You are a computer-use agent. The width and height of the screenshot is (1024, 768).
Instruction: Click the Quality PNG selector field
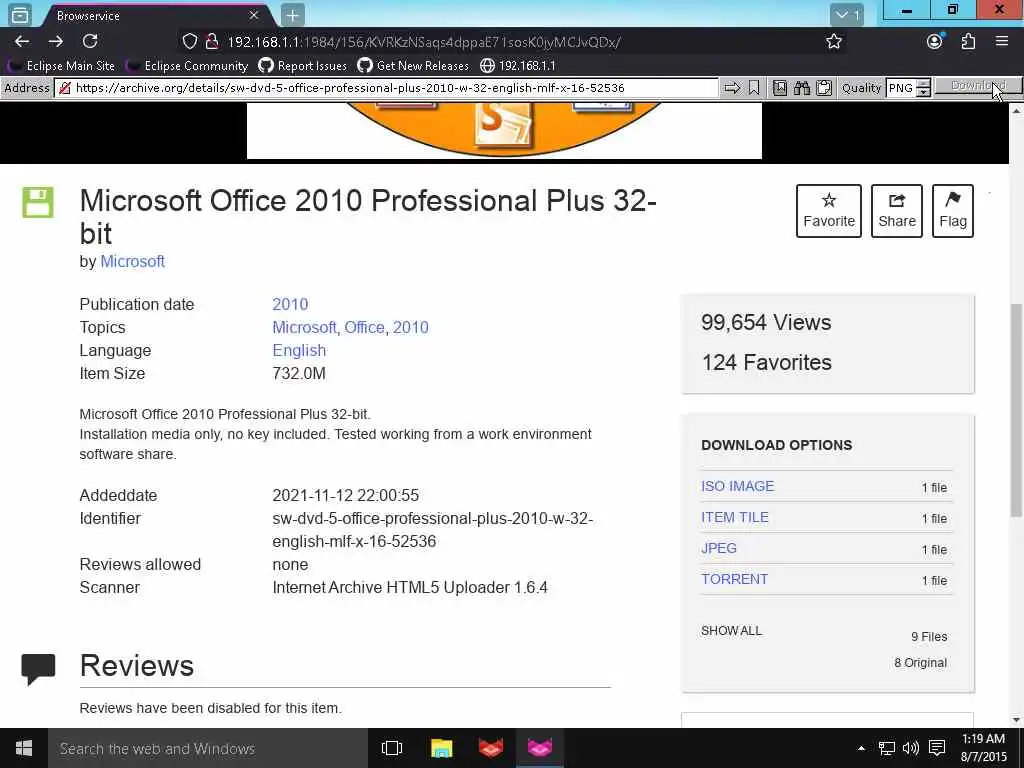point(901,88)
